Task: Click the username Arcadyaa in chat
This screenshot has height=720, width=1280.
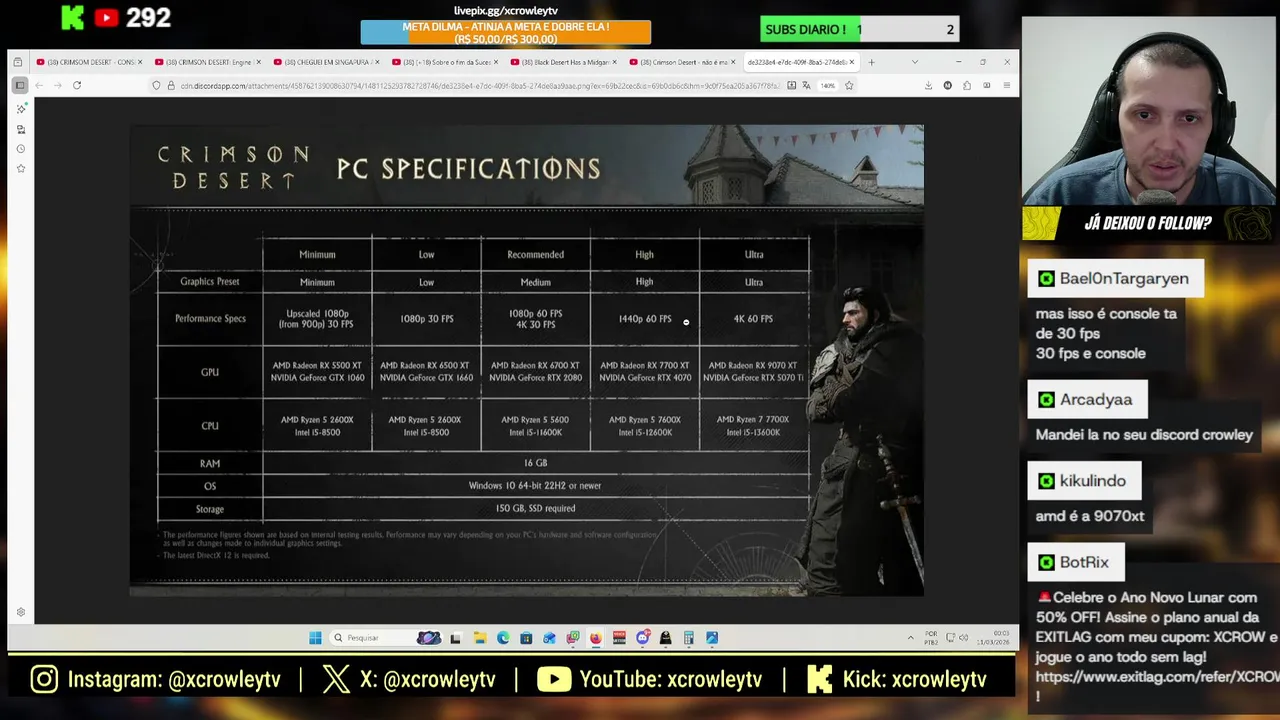Action: point(1096,400)
